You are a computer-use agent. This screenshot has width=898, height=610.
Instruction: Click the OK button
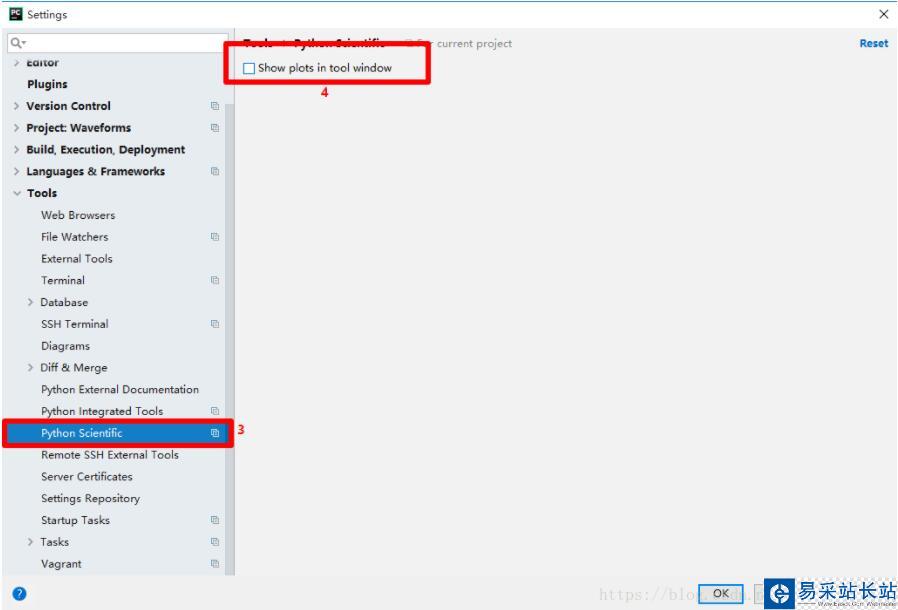coord(721,593)
